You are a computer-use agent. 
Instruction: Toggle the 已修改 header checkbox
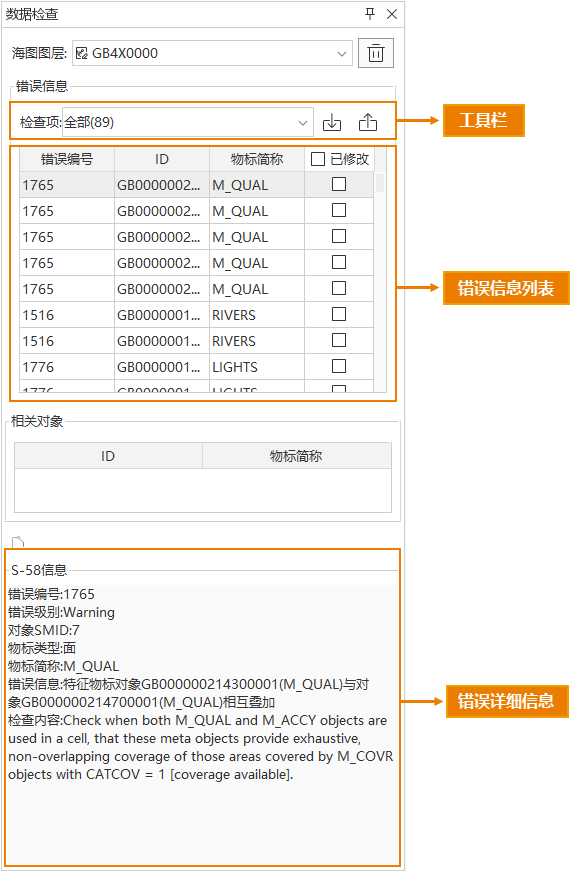tap(318, 159)
